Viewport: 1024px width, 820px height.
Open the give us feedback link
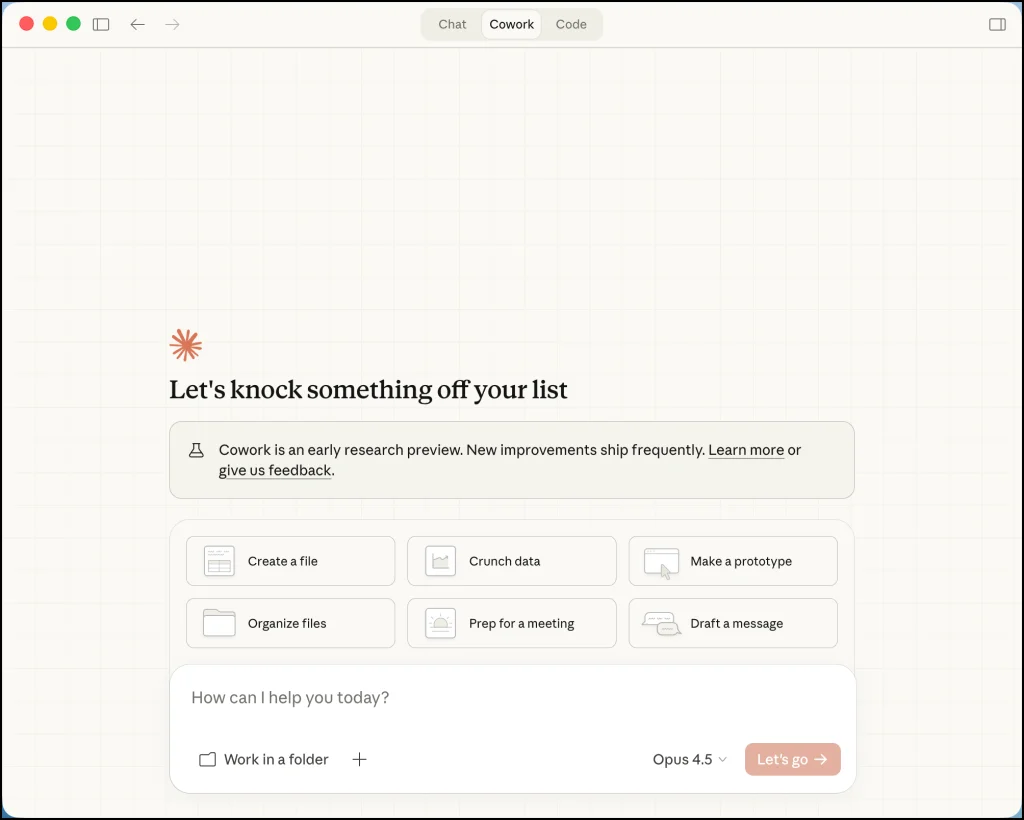pyautogui.click(x=275, y=470)
